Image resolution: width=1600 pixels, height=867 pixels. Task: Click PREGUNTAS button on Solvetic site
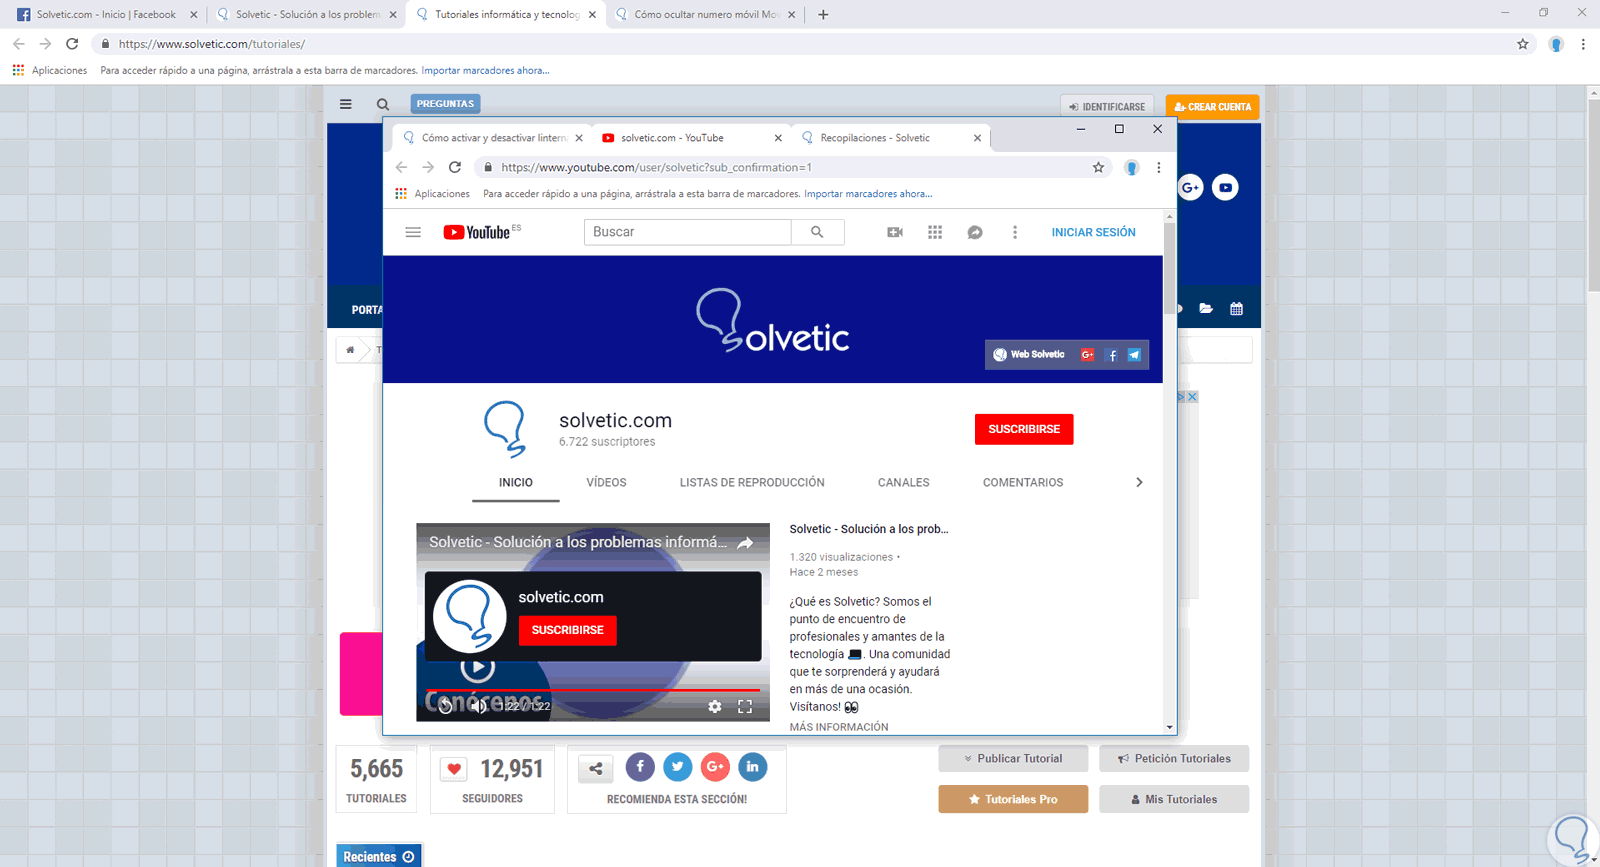point(445,104)
